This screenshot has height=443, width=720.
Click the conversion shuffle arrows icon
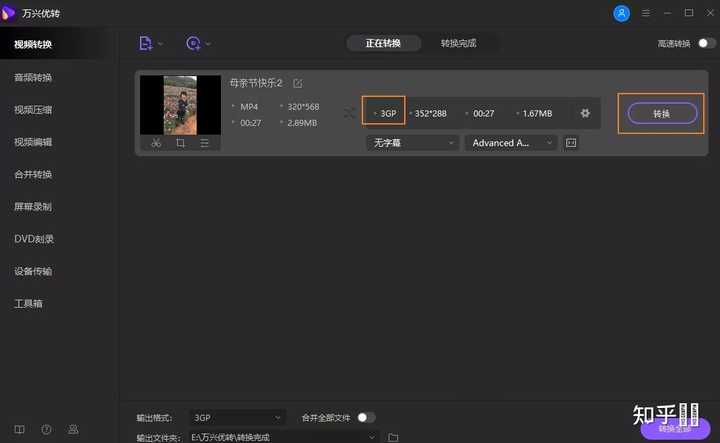point(349,113)
